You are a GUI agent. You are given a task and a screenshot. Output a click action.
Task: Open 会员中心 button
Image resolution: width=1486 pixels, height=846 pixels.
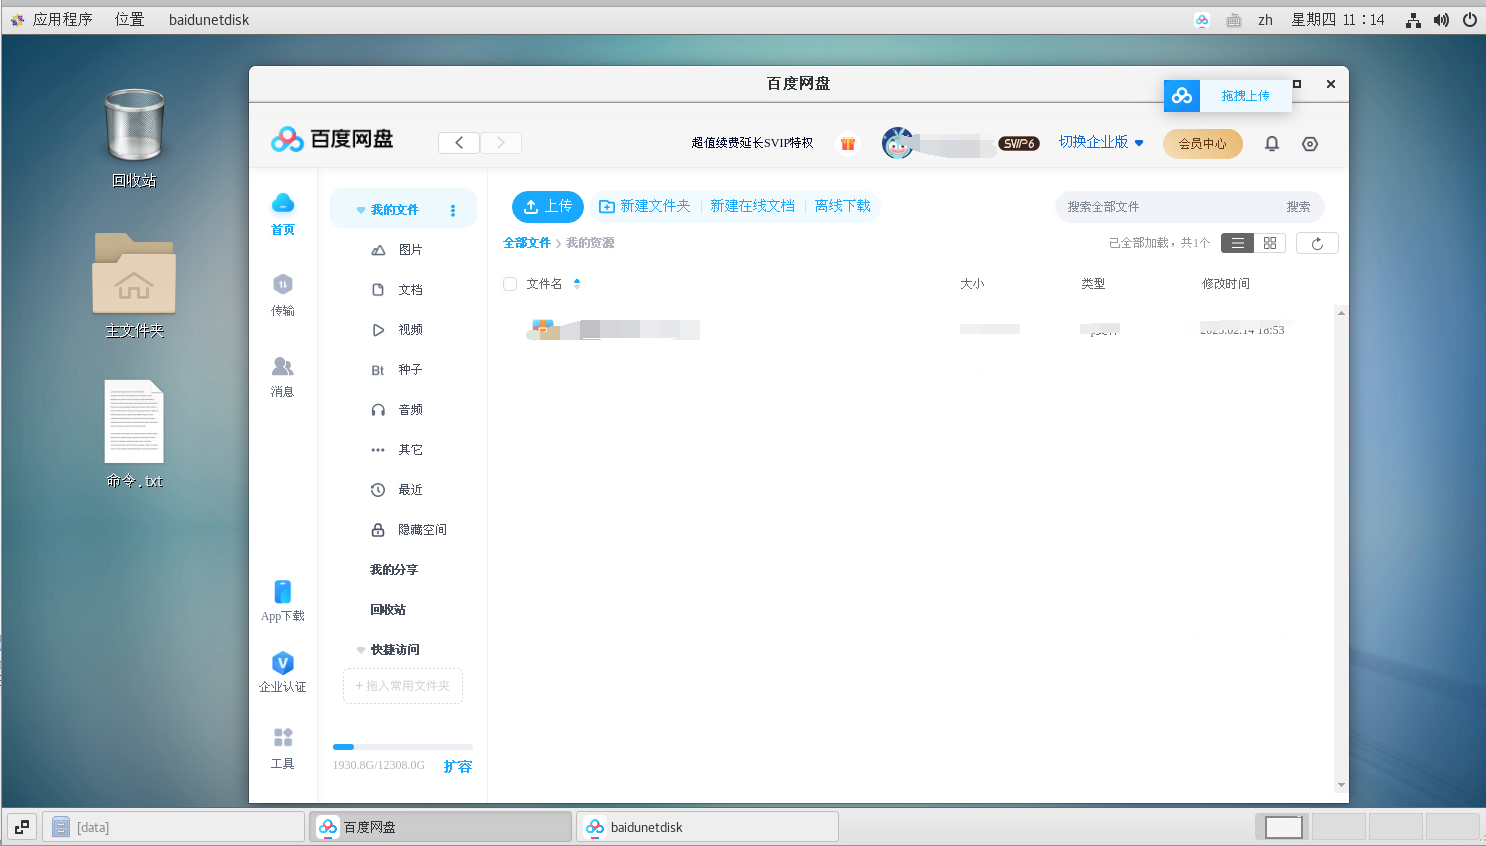pos(1203,144)
